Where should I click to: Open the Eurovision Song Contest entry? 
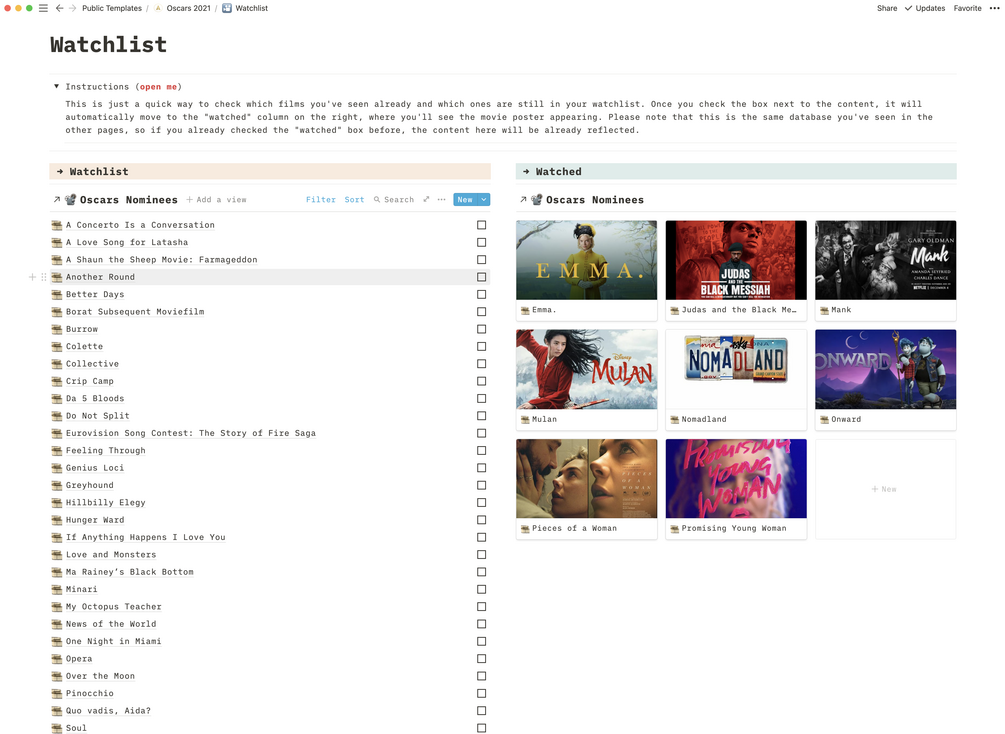[191, 433]
